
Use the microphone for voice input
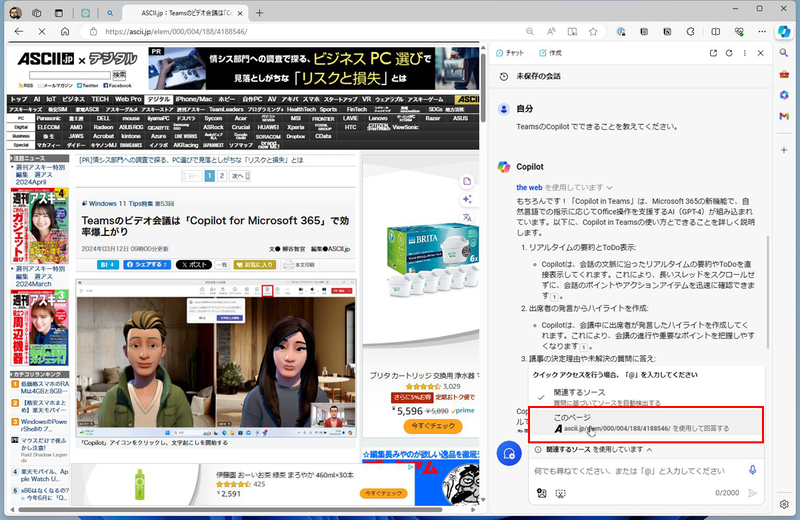point(752,470)
